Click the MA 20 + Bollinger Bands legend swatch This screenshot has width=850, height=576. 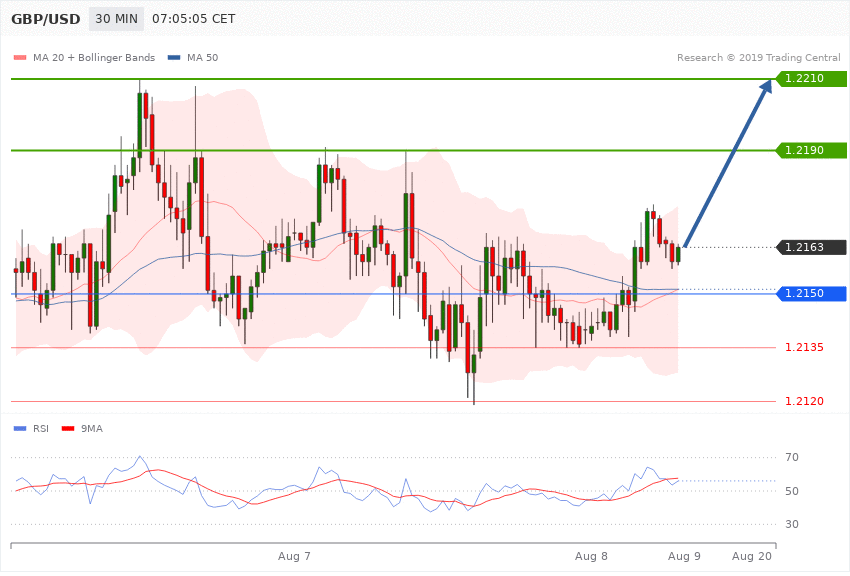[20, 57]
